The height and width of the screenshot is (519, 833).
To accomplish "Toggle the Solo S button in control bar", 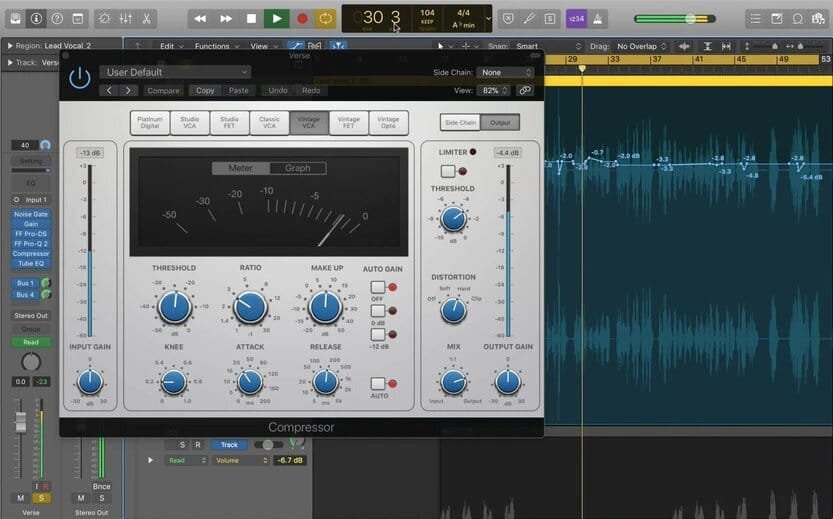I will 550,19.
